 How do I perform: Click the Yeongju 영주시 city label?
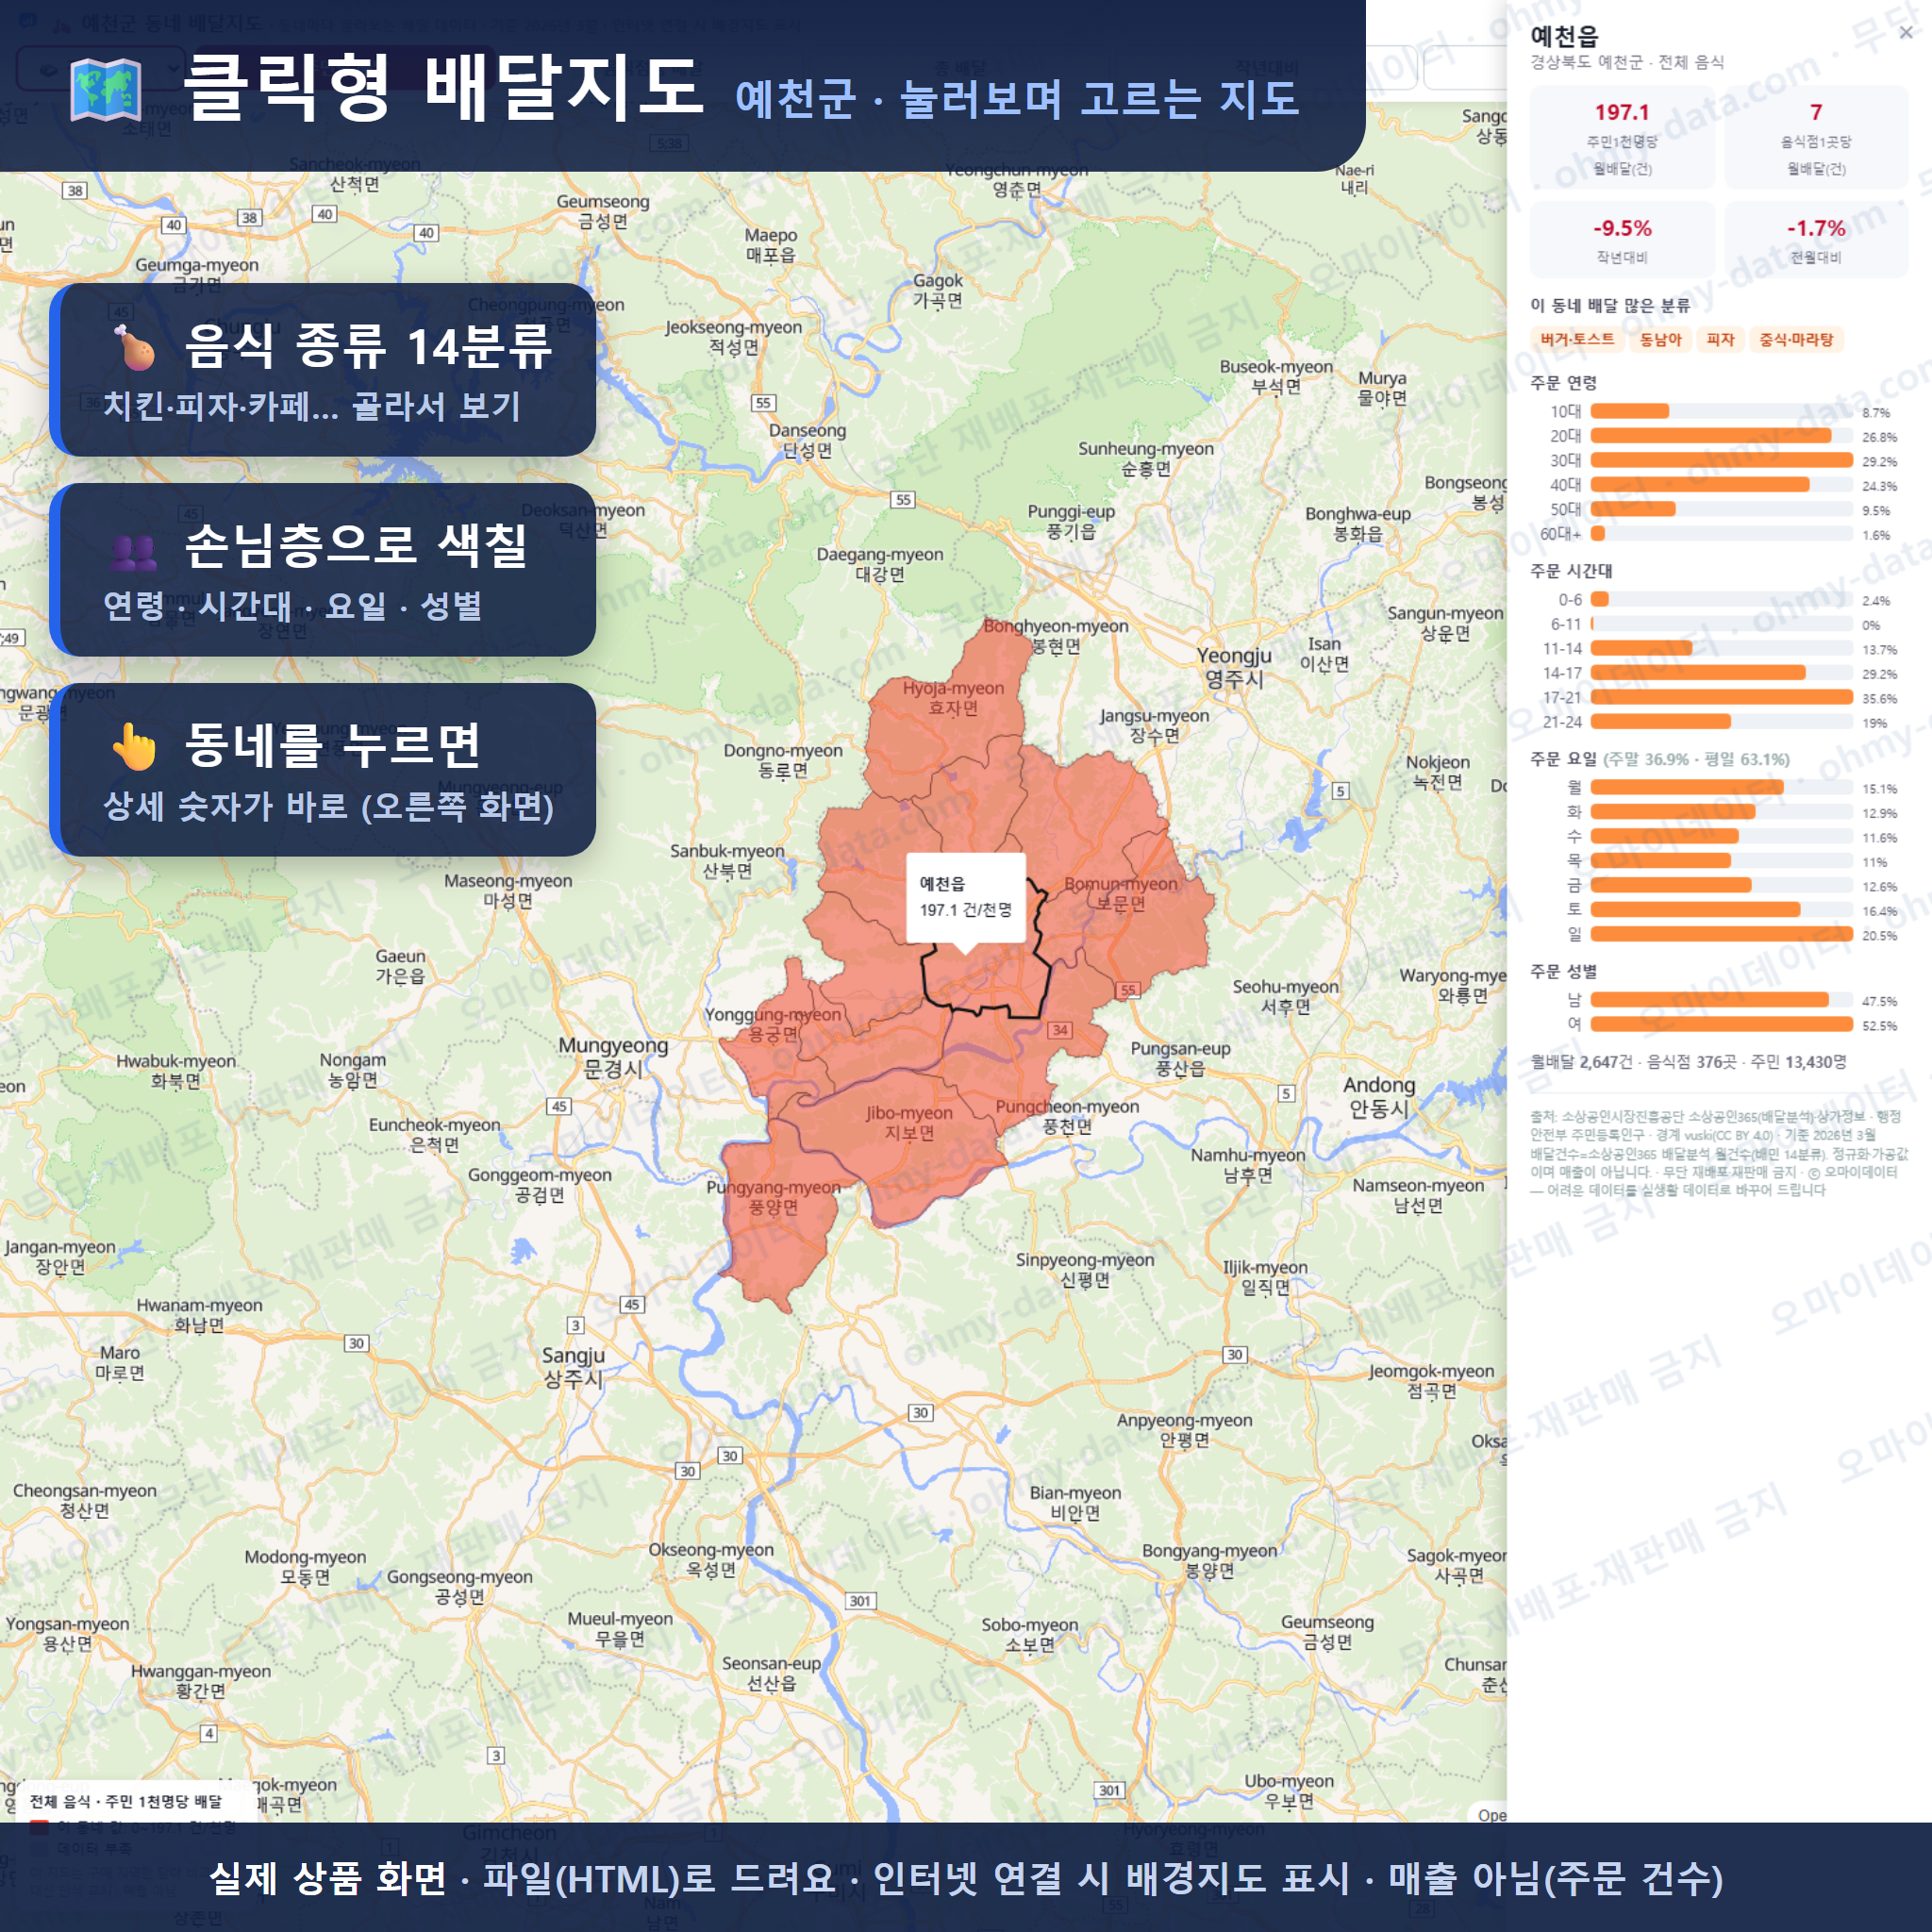(x=1234, y=667)
